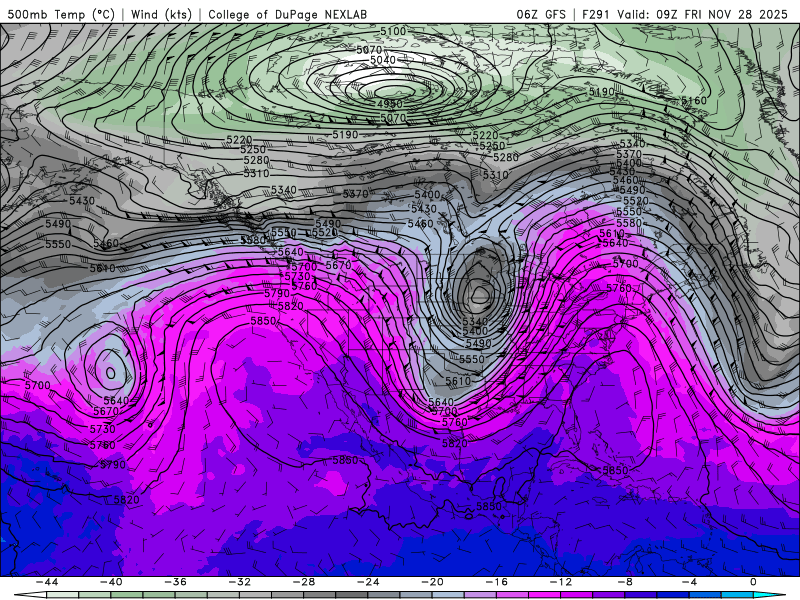Click the -28 color scale label
Viewport: 800px width, 600px height.
(x=304, y=582)
